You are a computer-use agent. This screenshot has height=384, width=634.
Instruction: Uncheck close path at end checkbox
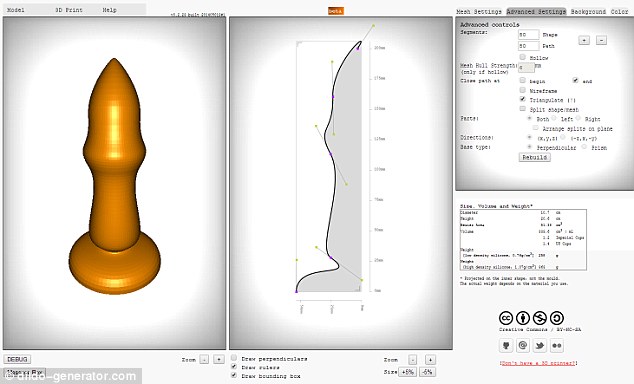click(x=575, y=80)
